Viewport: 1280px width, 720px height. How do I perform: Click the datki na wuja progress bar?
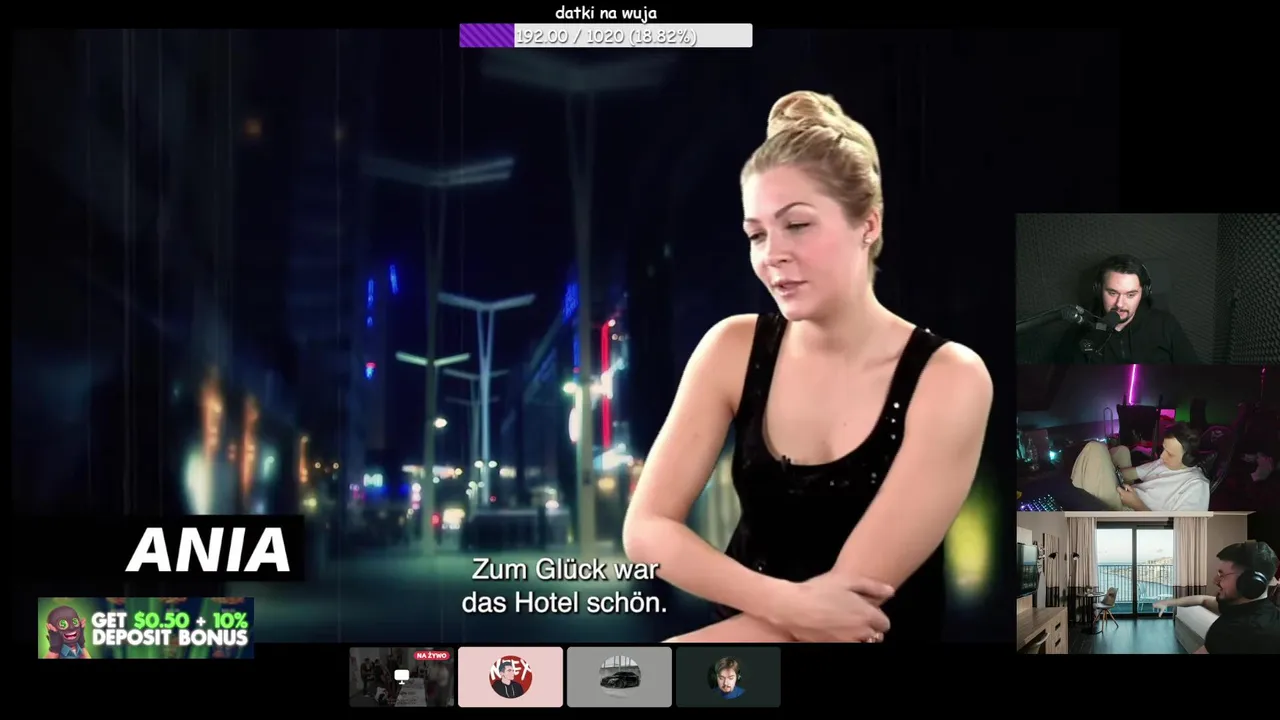click(x=605, y=36)
